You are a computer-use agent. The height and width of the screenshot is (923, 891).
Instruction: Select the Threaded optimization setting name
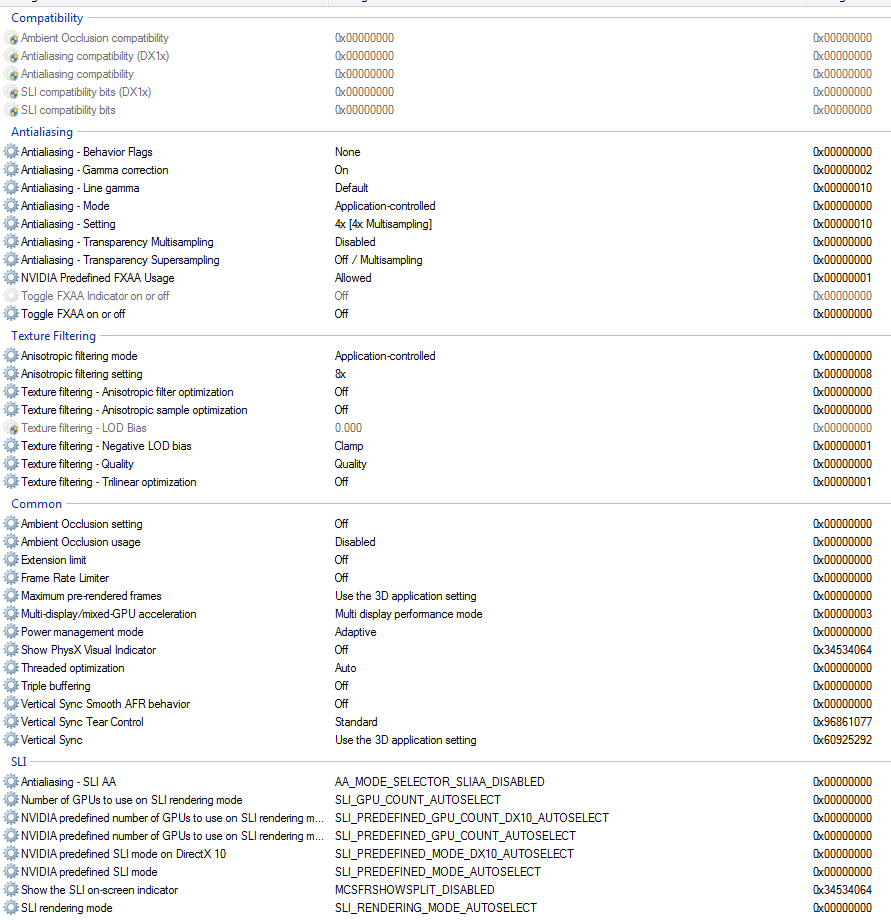[73, 668]
